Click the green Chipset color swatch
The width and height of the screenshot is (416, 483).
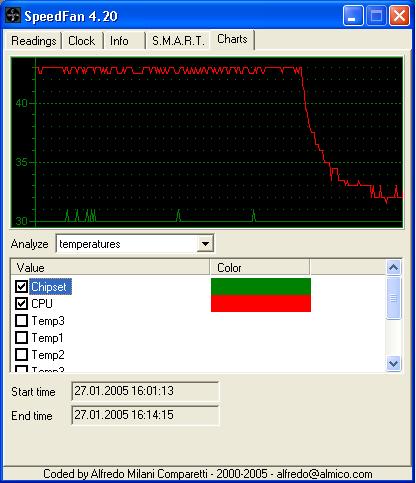tap(261, 286)
